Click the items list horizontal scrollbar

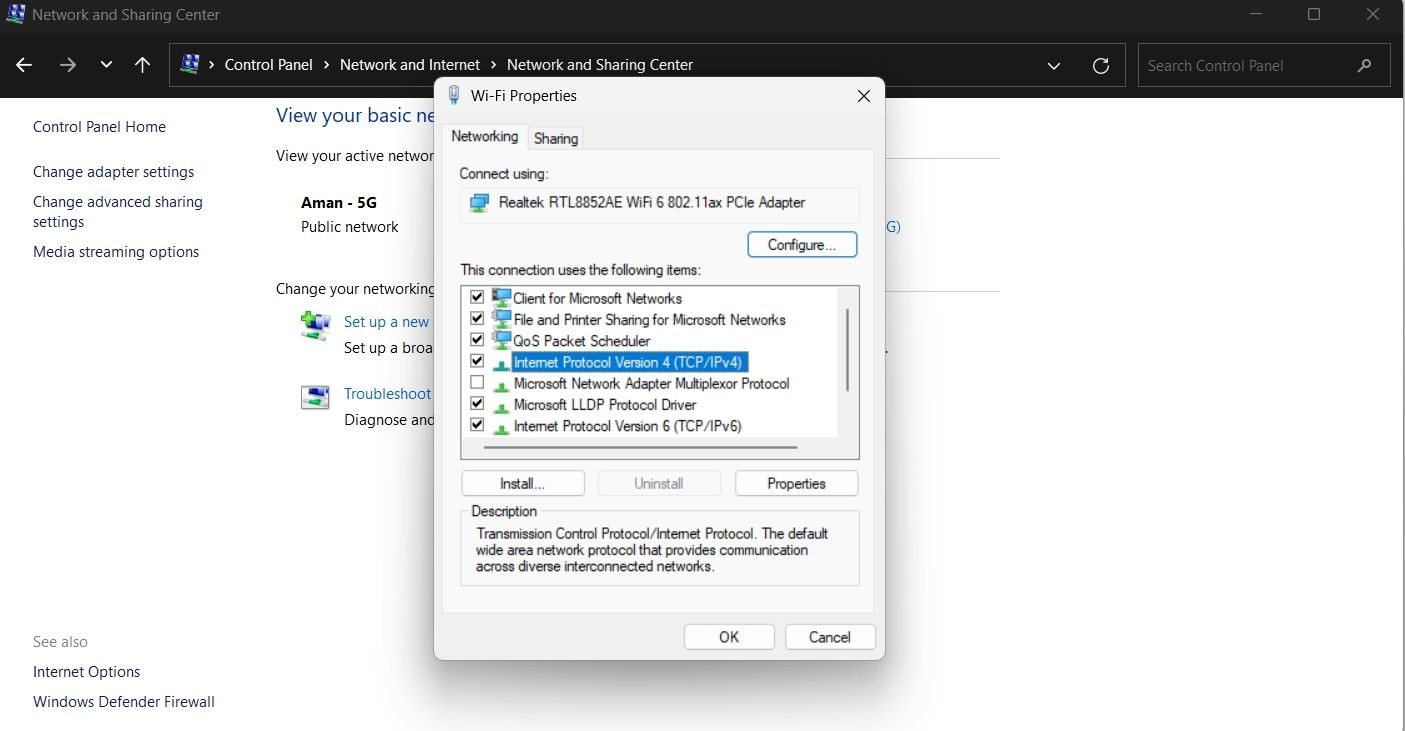pyautogui.click(x=640, y=447)
